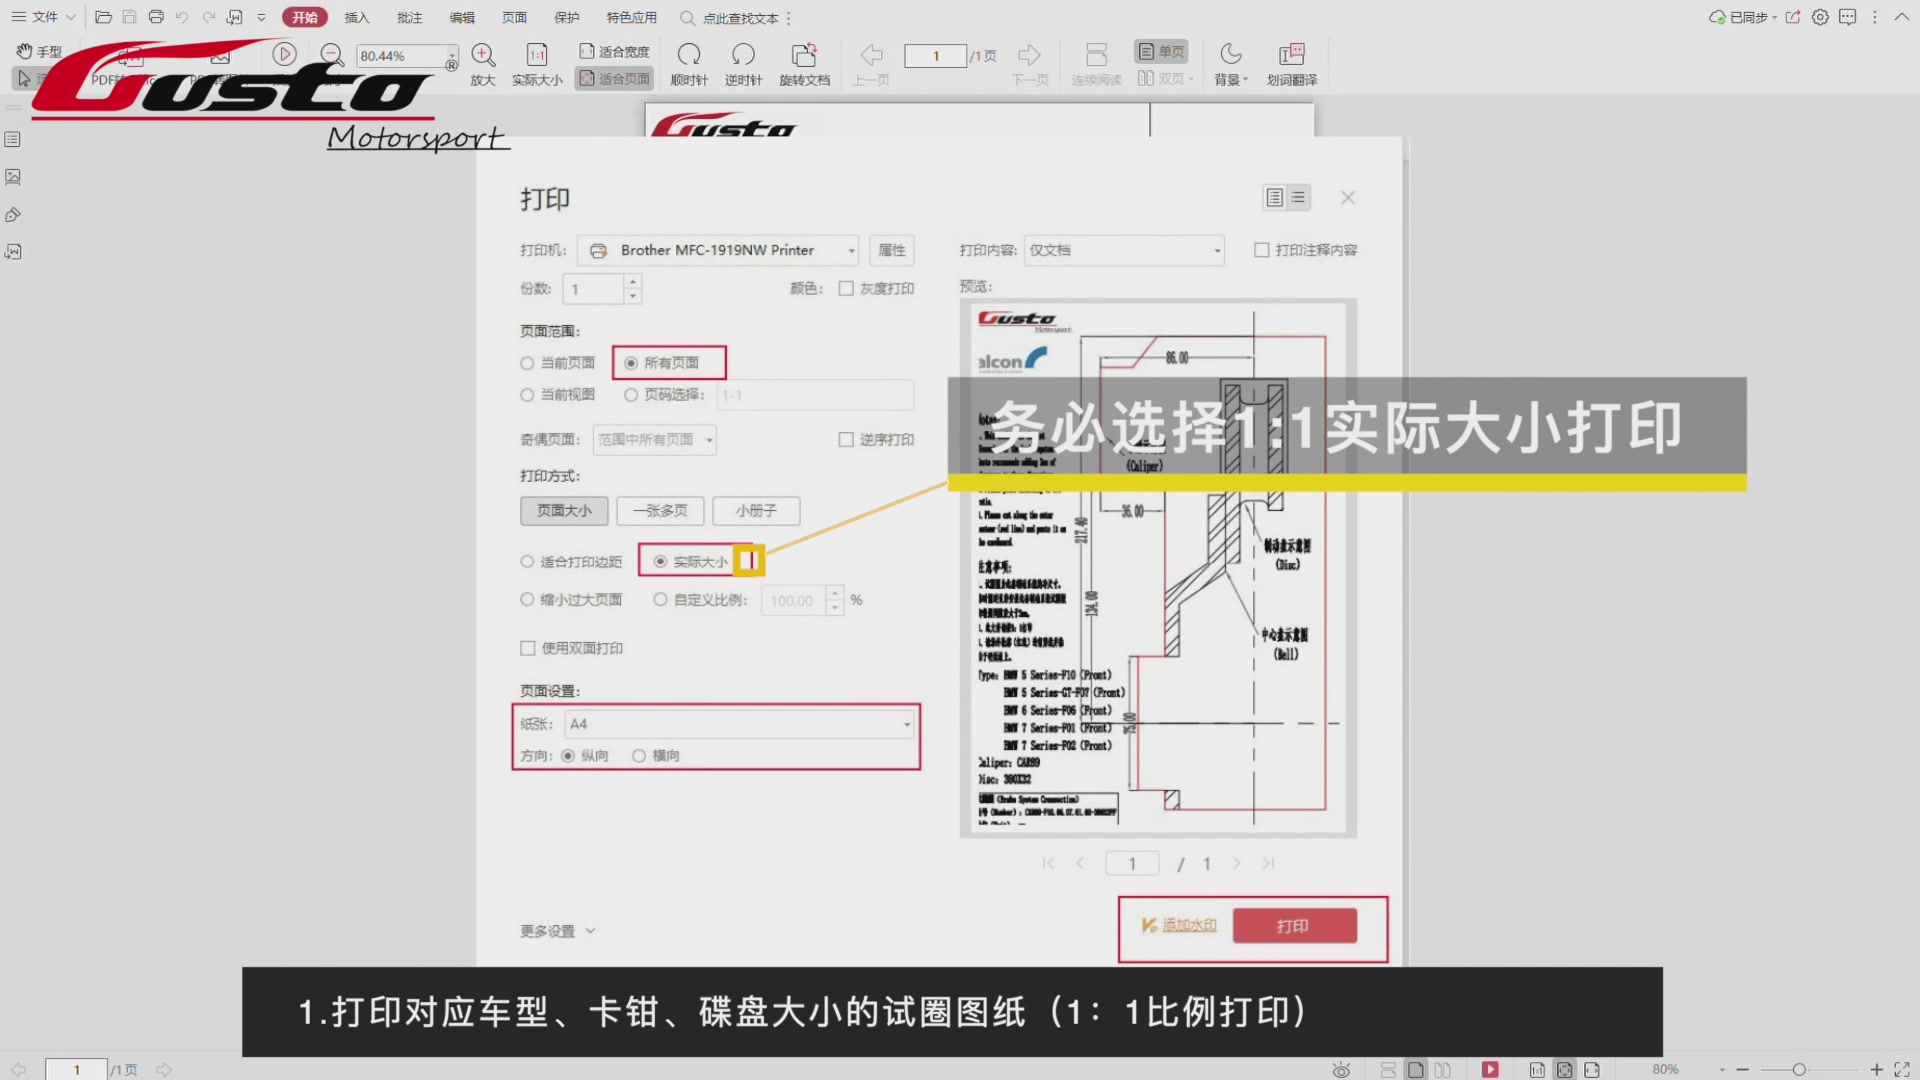Open the Brother MFC-1919NW printer dropdown
Viewport: 1920px width, 1080px height.
[718, 250]
